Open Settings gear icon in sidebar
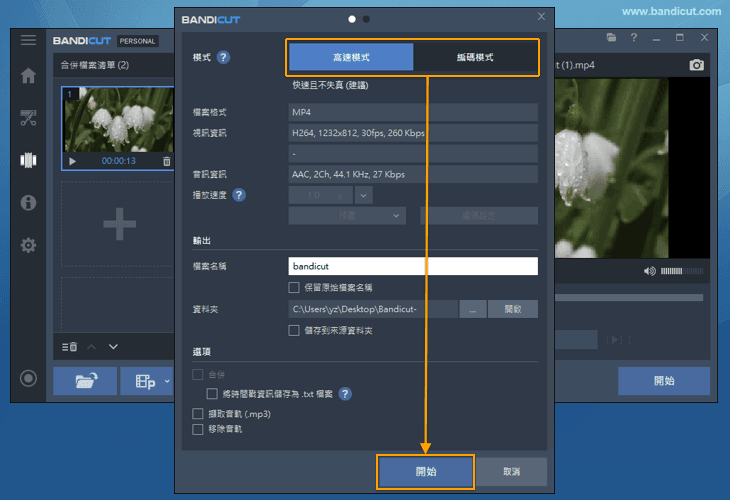Image resolution: width=730 pixels, height=500 pixels. coord(28,245)
